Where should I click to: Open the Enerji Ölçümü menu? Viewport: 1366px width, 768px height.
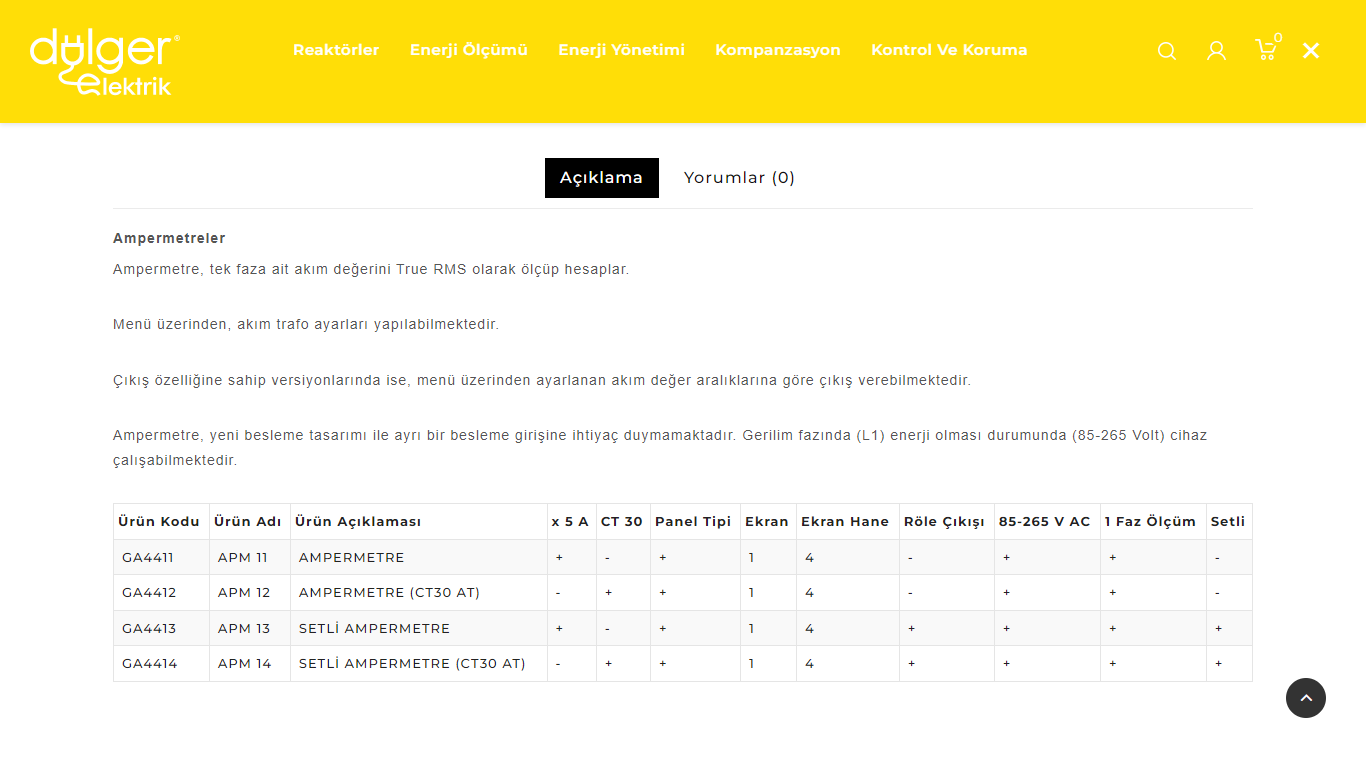468,50
